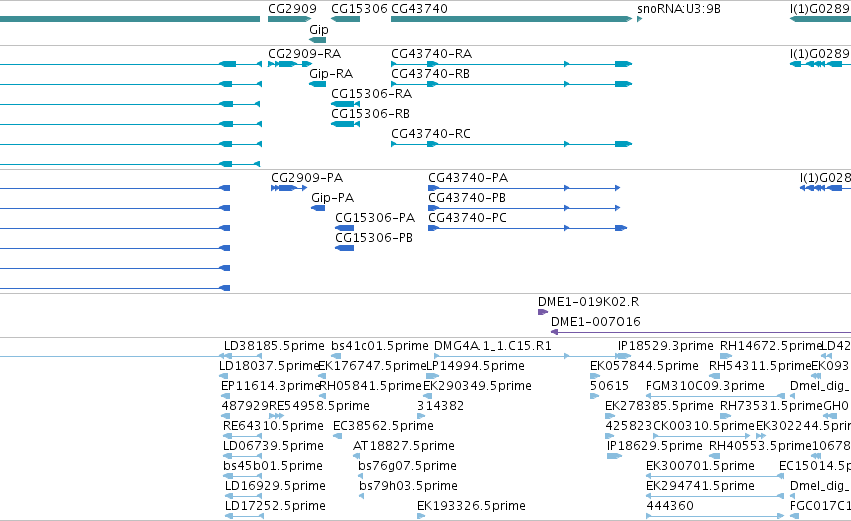Select EST CK00310.5prime

[704, 426]
